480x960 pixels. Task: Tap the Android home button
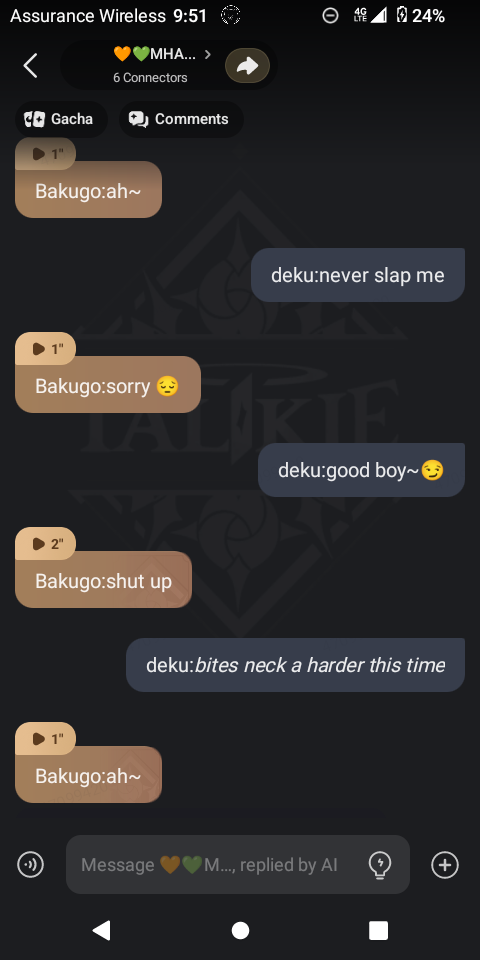click(x=240, y=930)
